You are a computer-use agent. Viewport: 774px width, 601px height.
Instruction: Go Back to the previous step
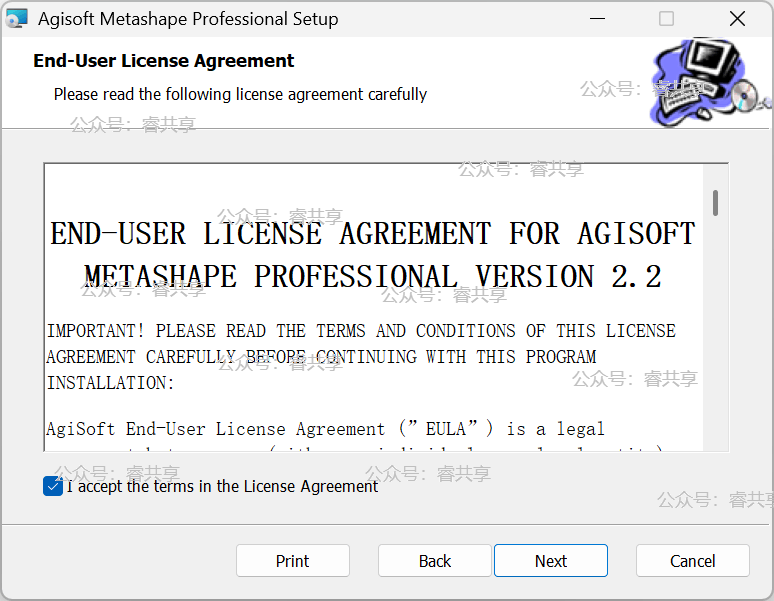coord(434,561)
